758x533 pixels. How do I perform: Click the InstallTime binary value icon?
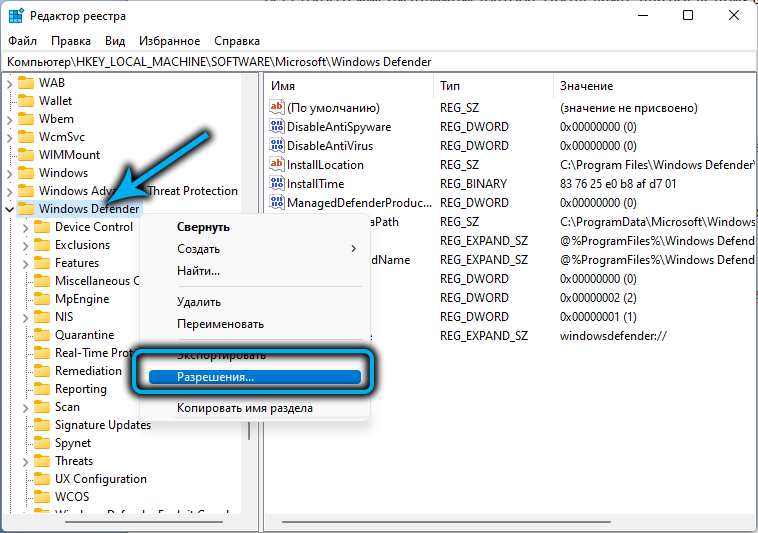[x=278, y=184]
